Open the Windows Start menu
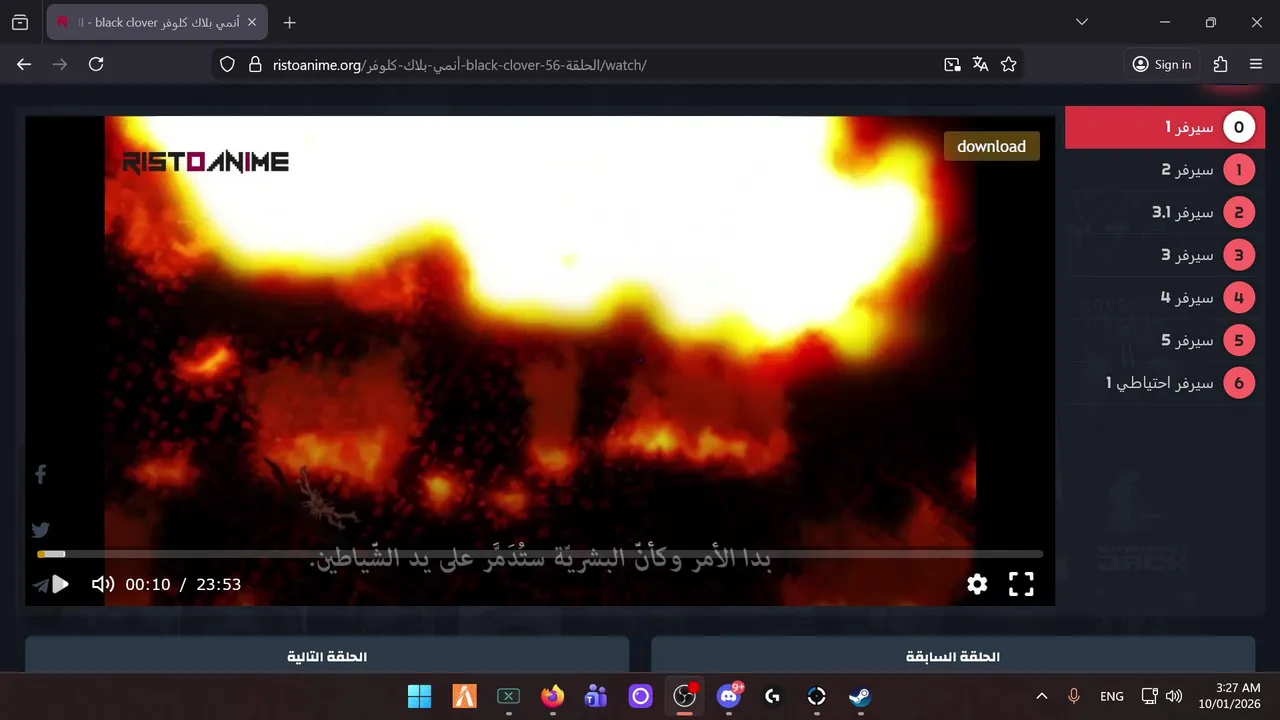 coord(420,696)
